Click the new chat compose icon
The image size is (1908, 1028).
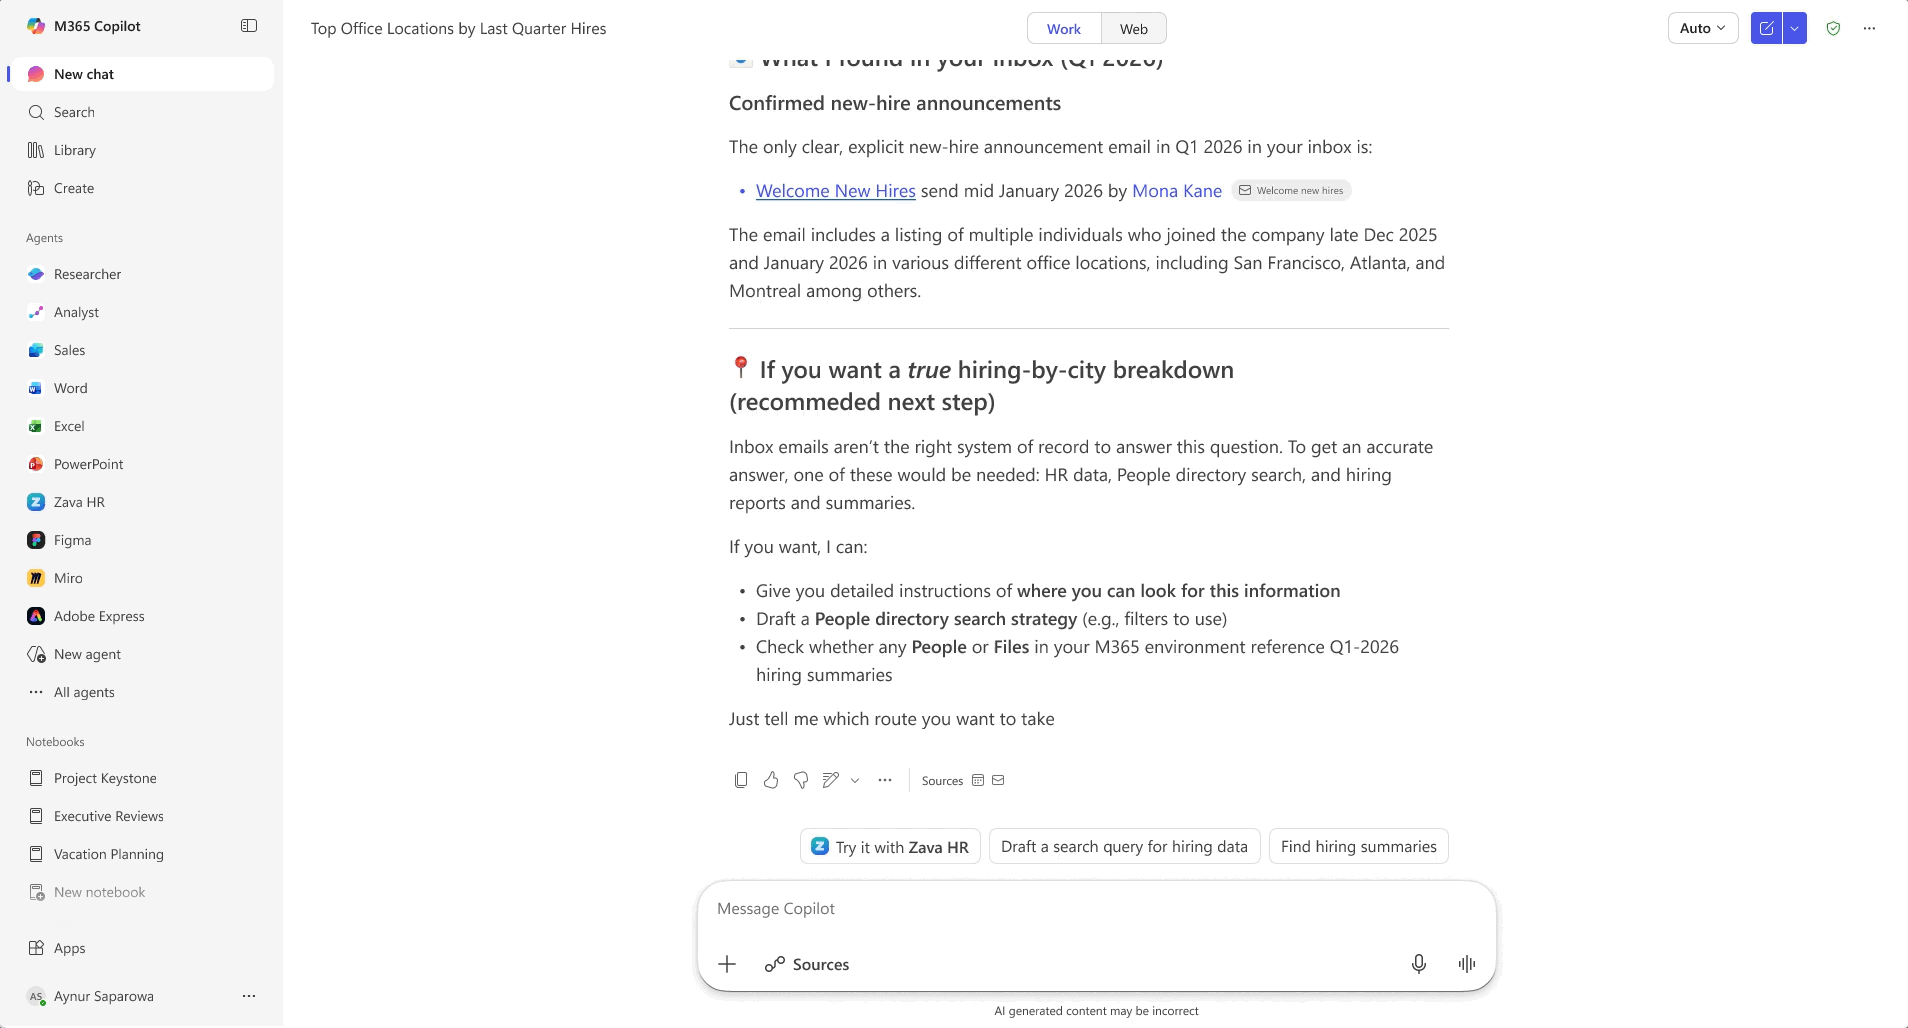(1766, 28)
